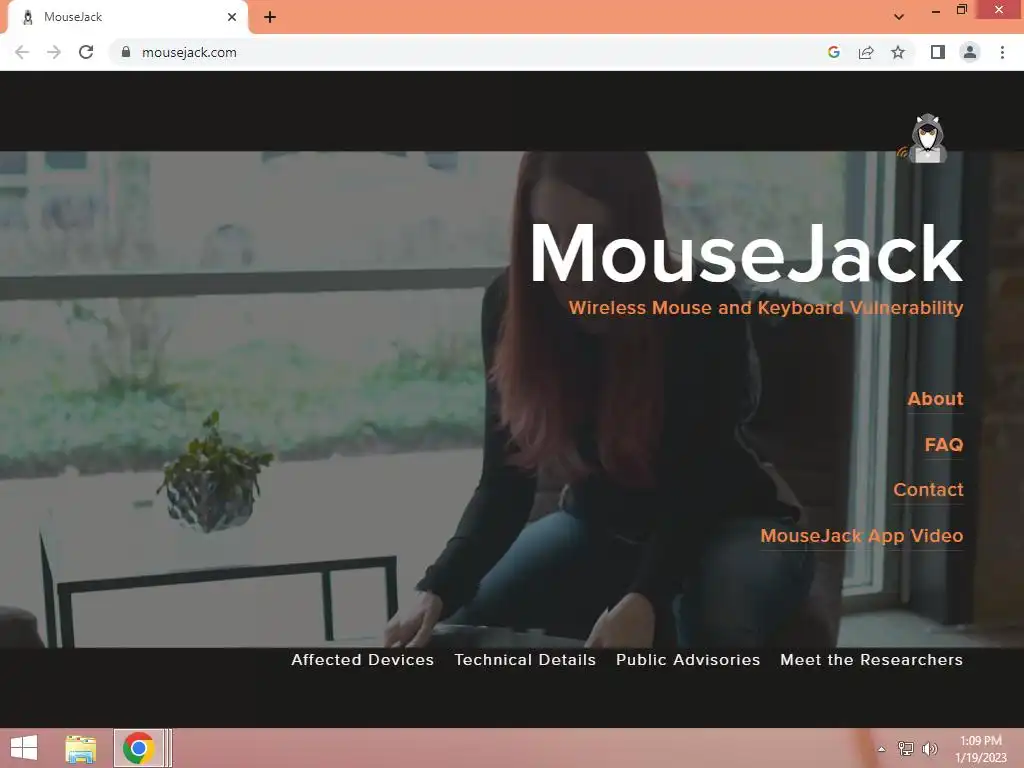
Task: Open the Chrome profile avatar
Action: (970, 52)
